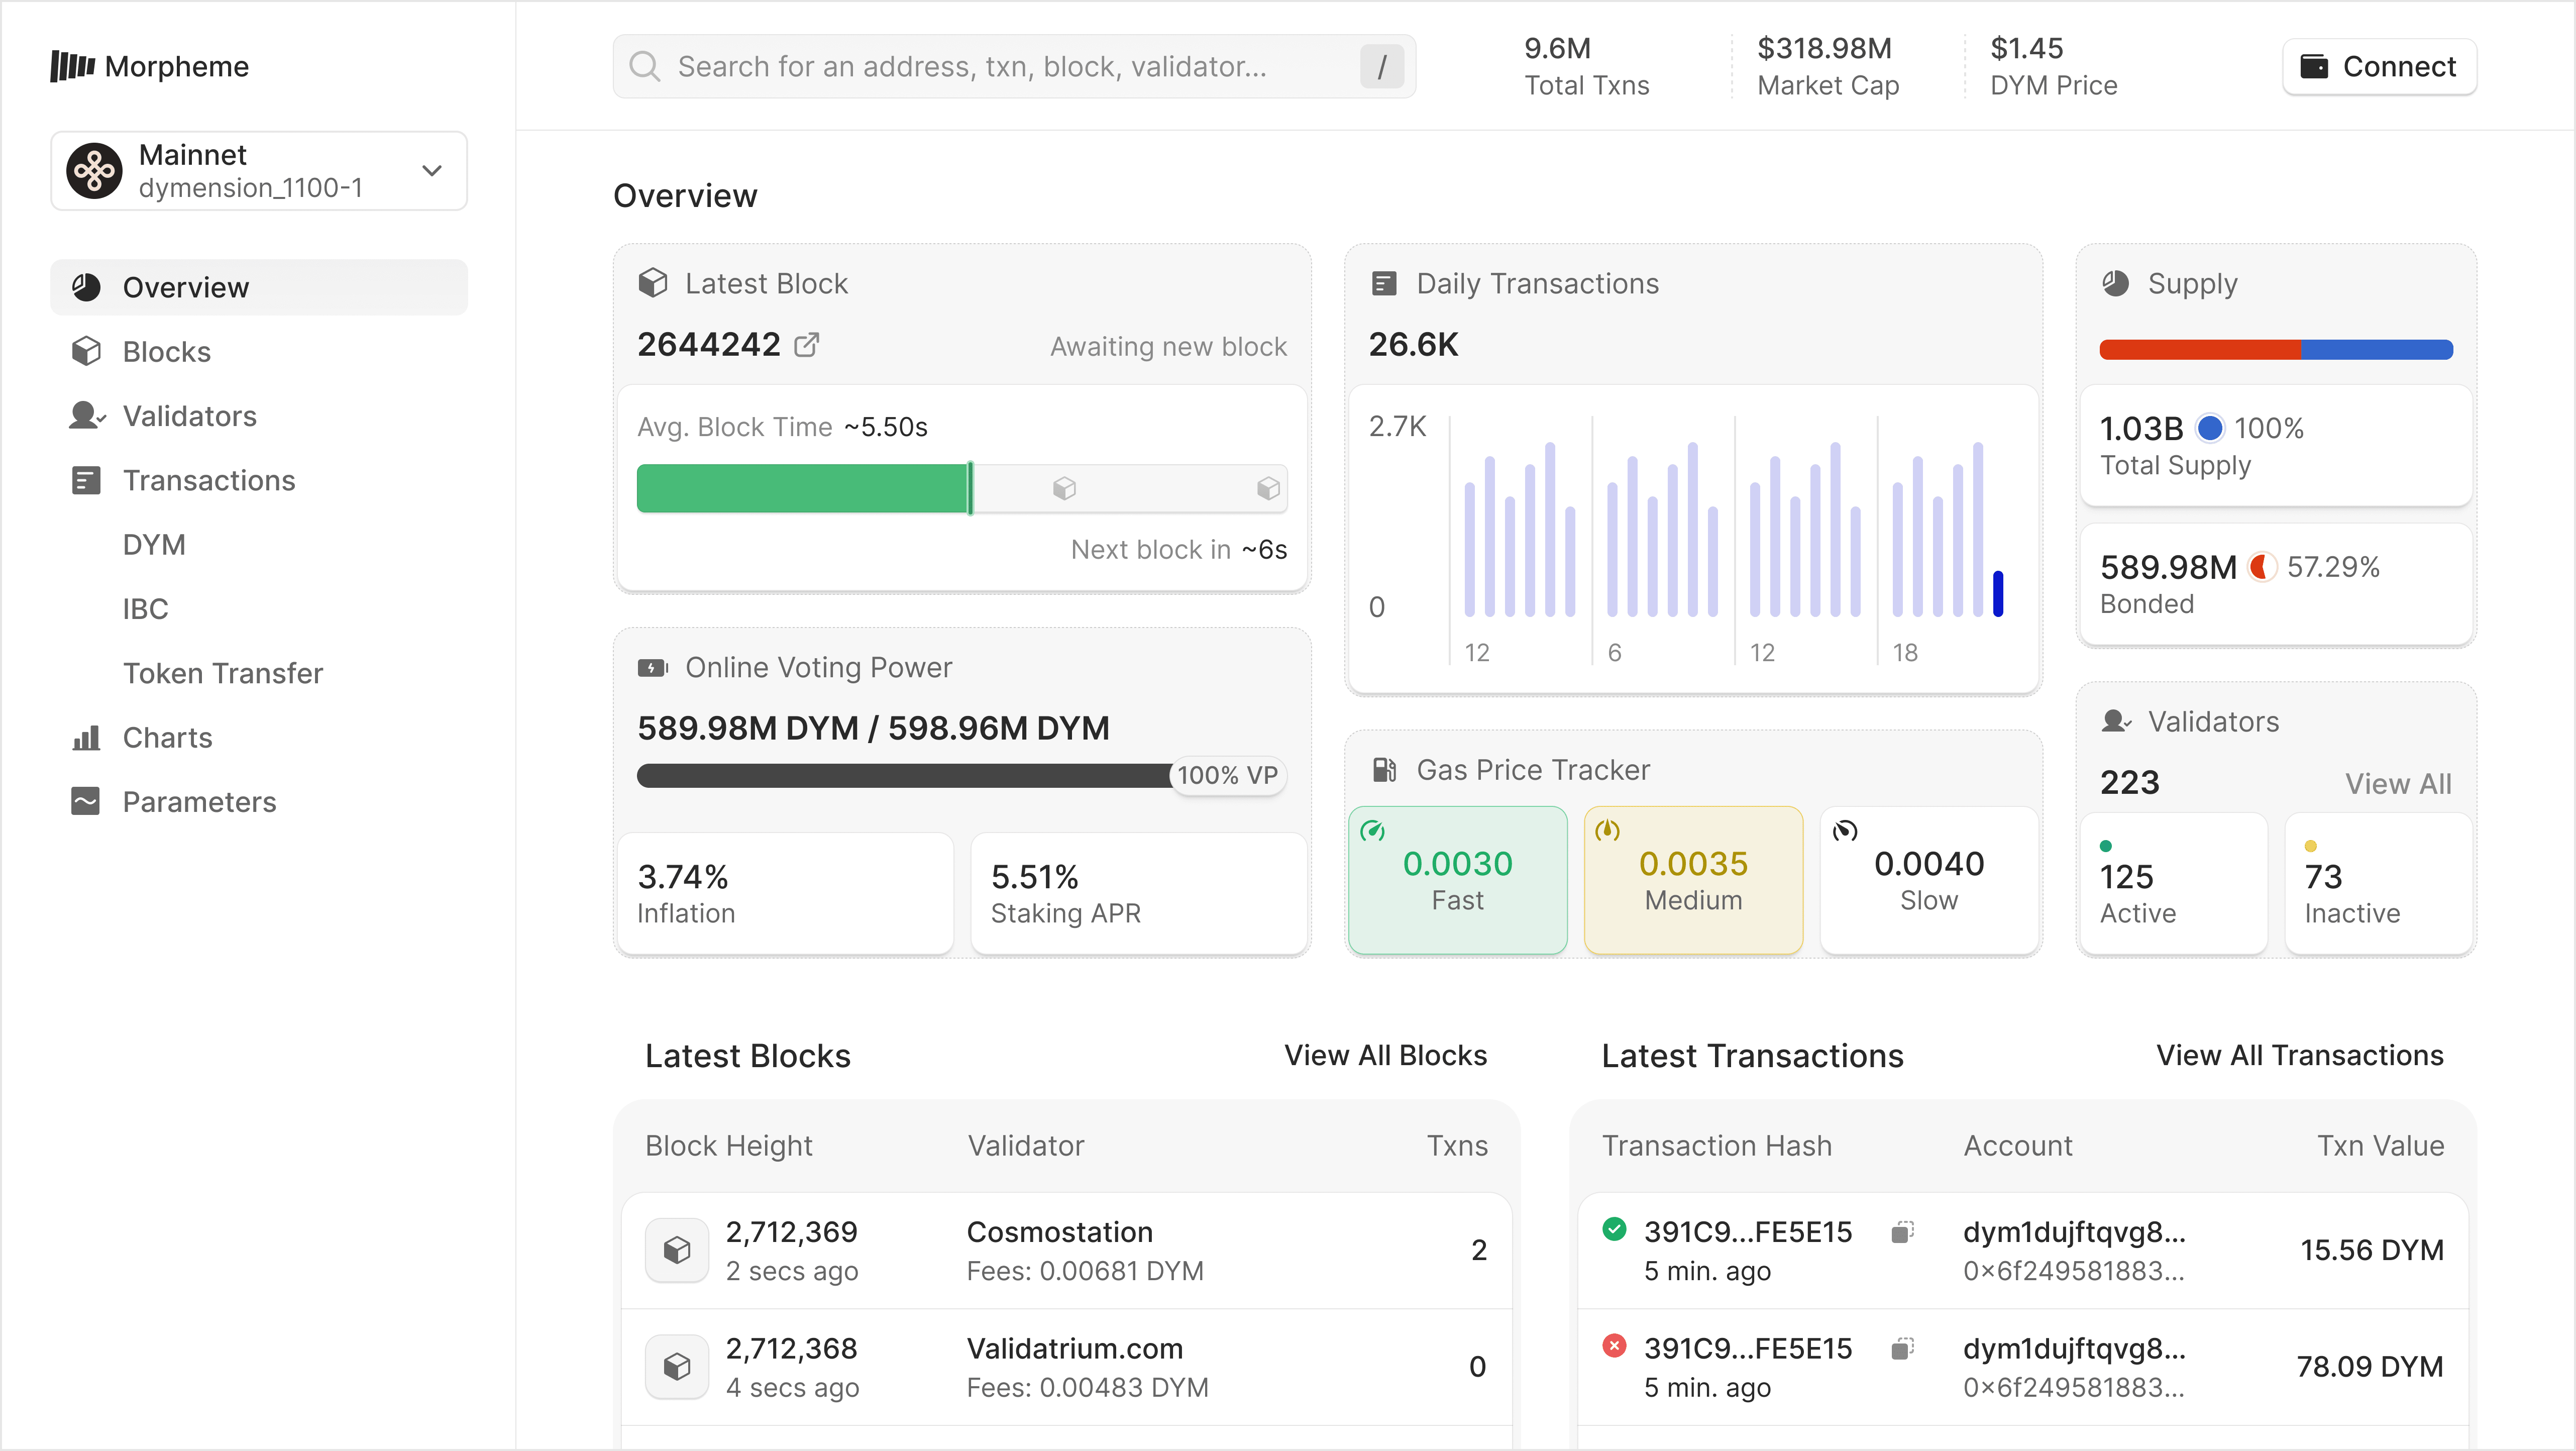Click cube icon for block 2,712,369
This screenshot has width=2576, height=1451.
677,1250
